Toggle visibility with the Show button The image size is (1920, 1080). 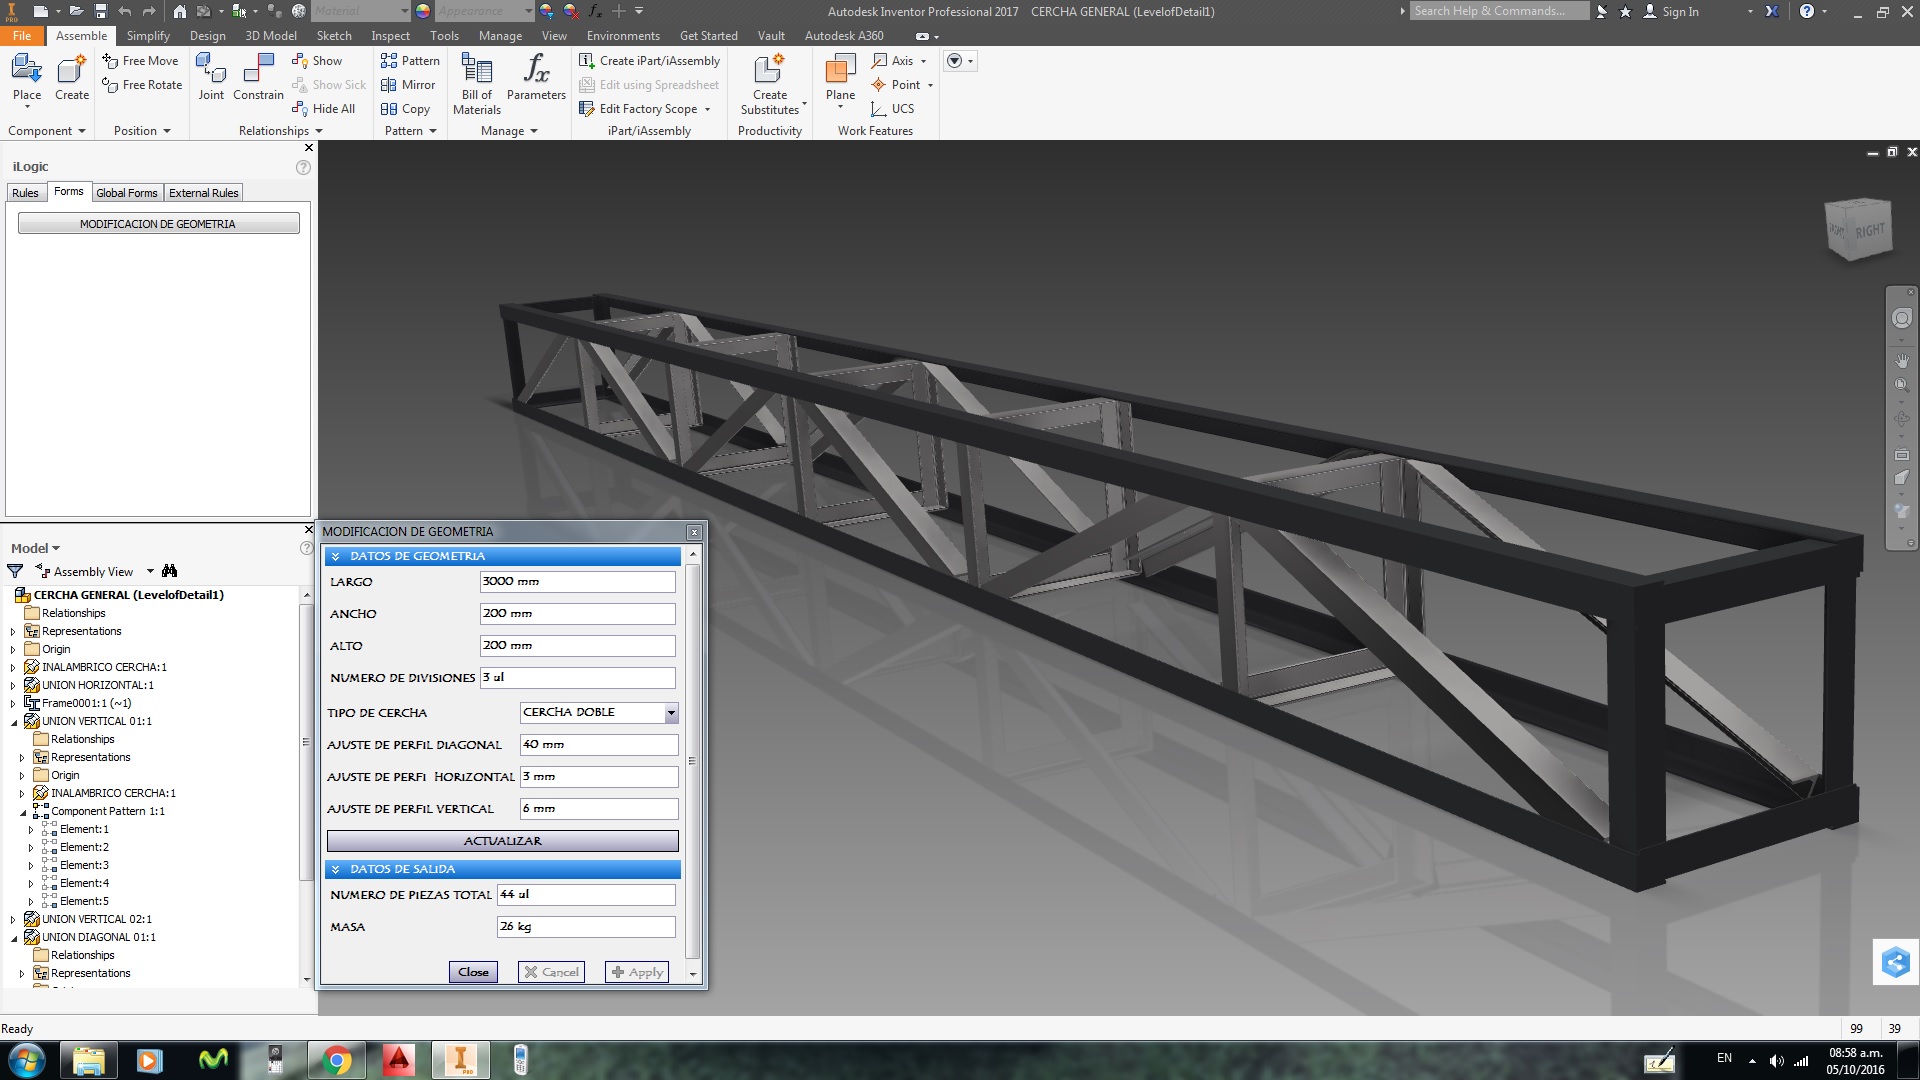point(319,60)
